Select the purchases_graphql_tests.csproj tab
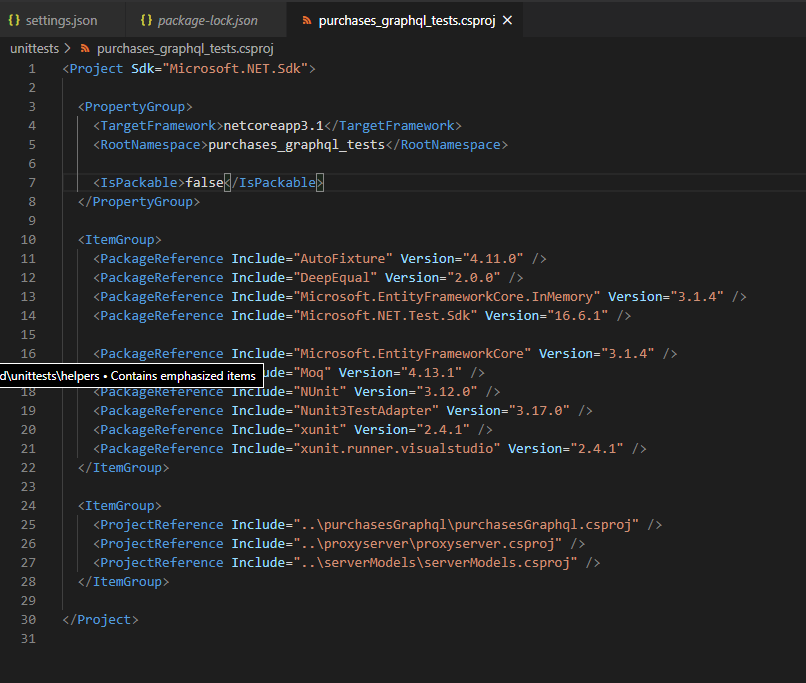 tap(407, 21)
